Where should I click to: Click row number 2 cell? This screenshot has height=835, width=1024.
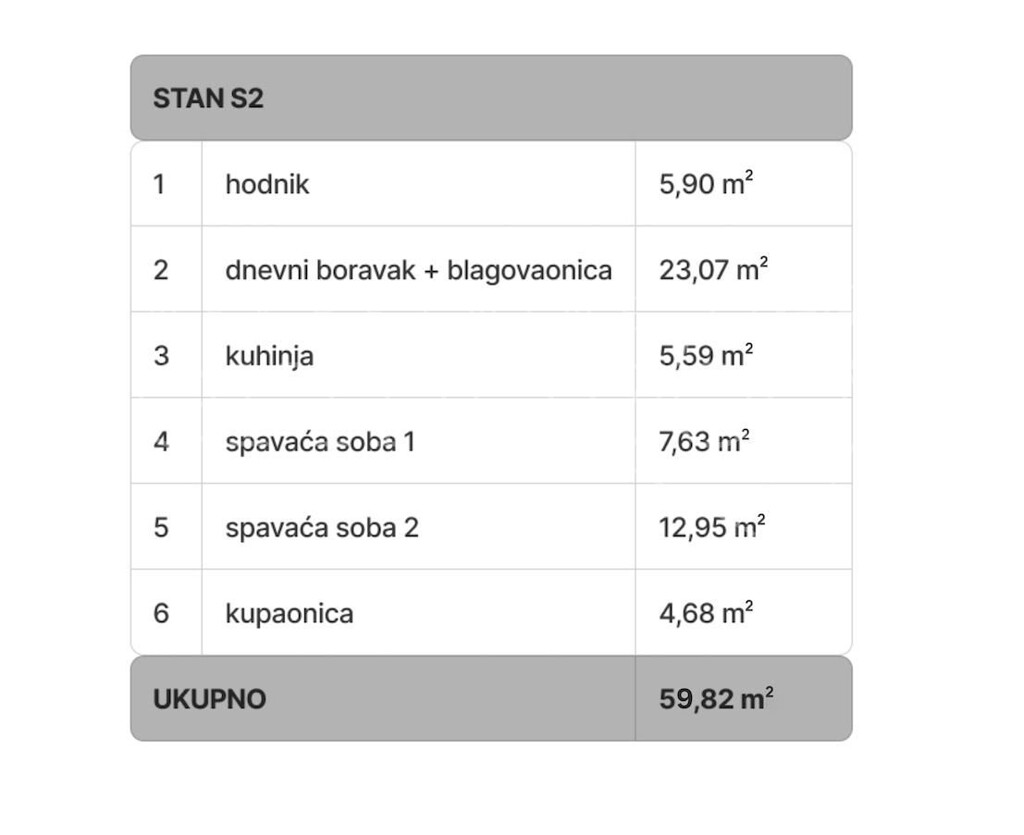click(x=167, y=270)
